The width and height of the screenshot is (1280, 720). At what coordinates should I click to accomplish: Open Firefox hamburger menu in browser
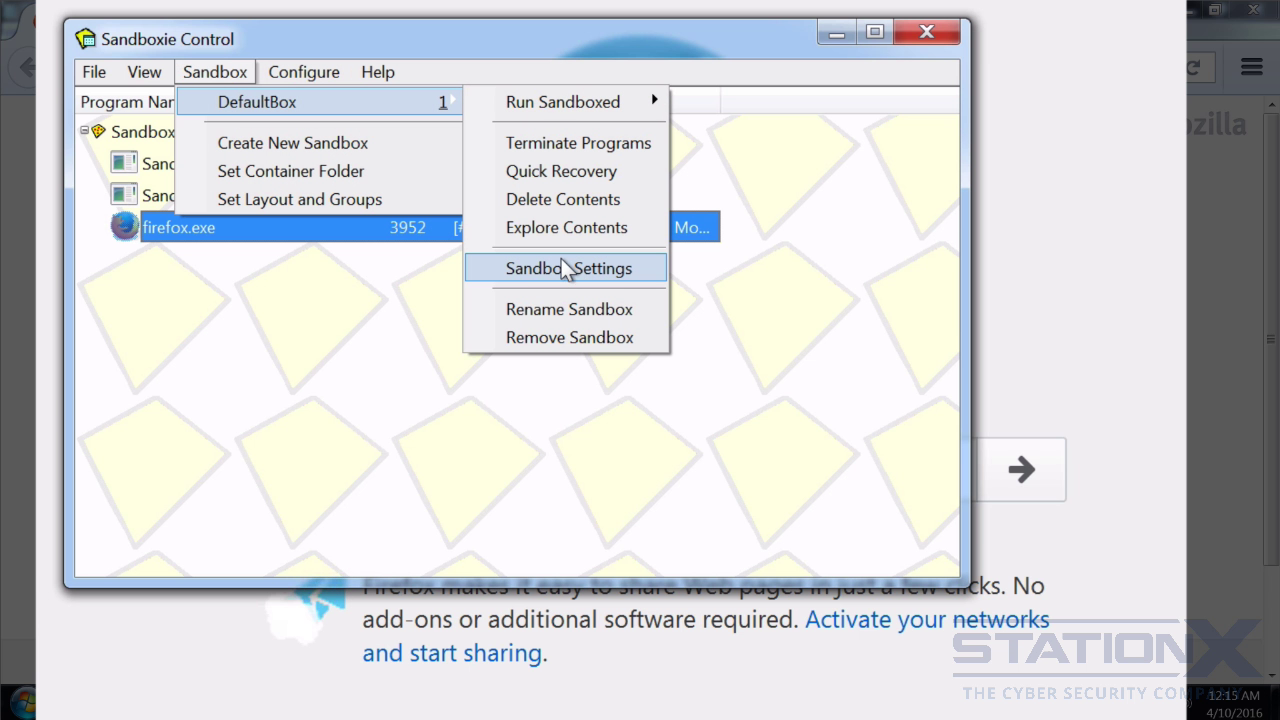coord(1252,67)
